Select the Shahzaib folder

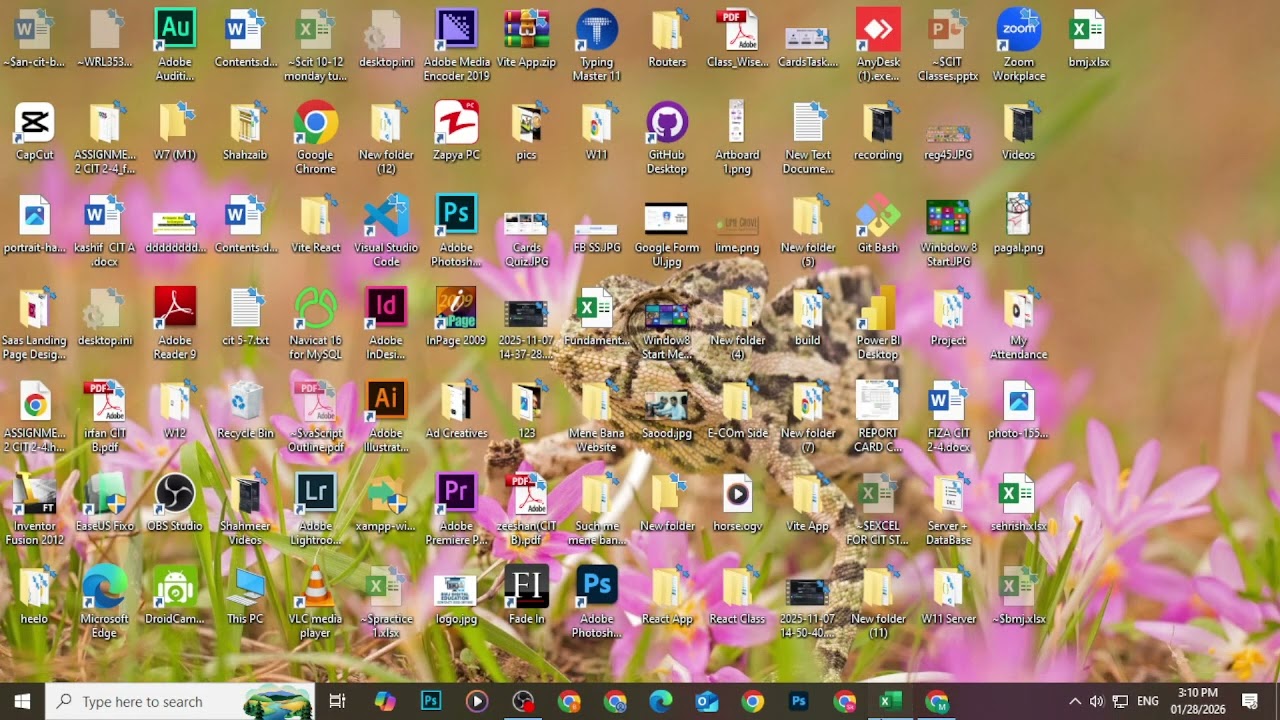coord(245,132)
